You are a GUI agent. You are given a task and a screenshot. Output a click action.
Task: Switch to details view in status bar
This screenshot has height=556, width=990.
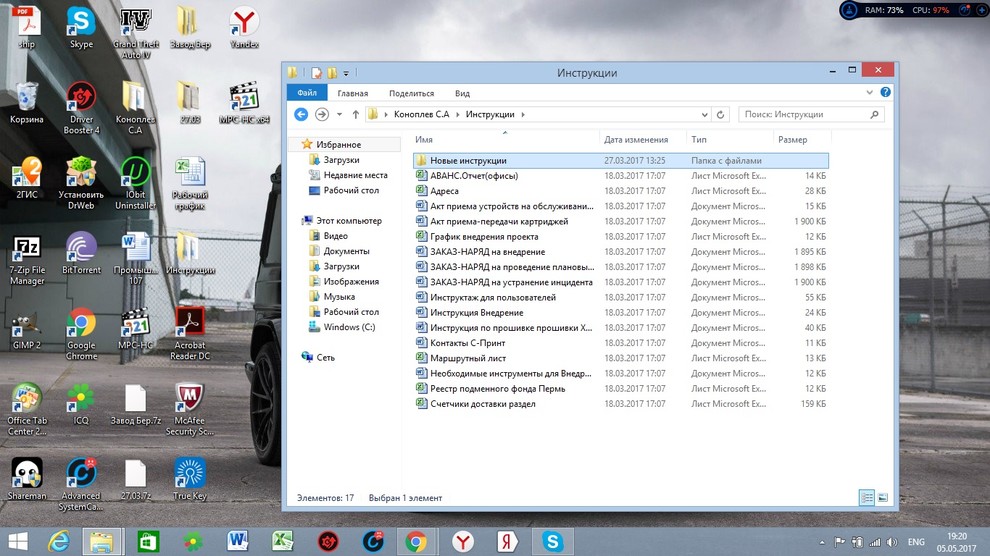pos(866,497)
